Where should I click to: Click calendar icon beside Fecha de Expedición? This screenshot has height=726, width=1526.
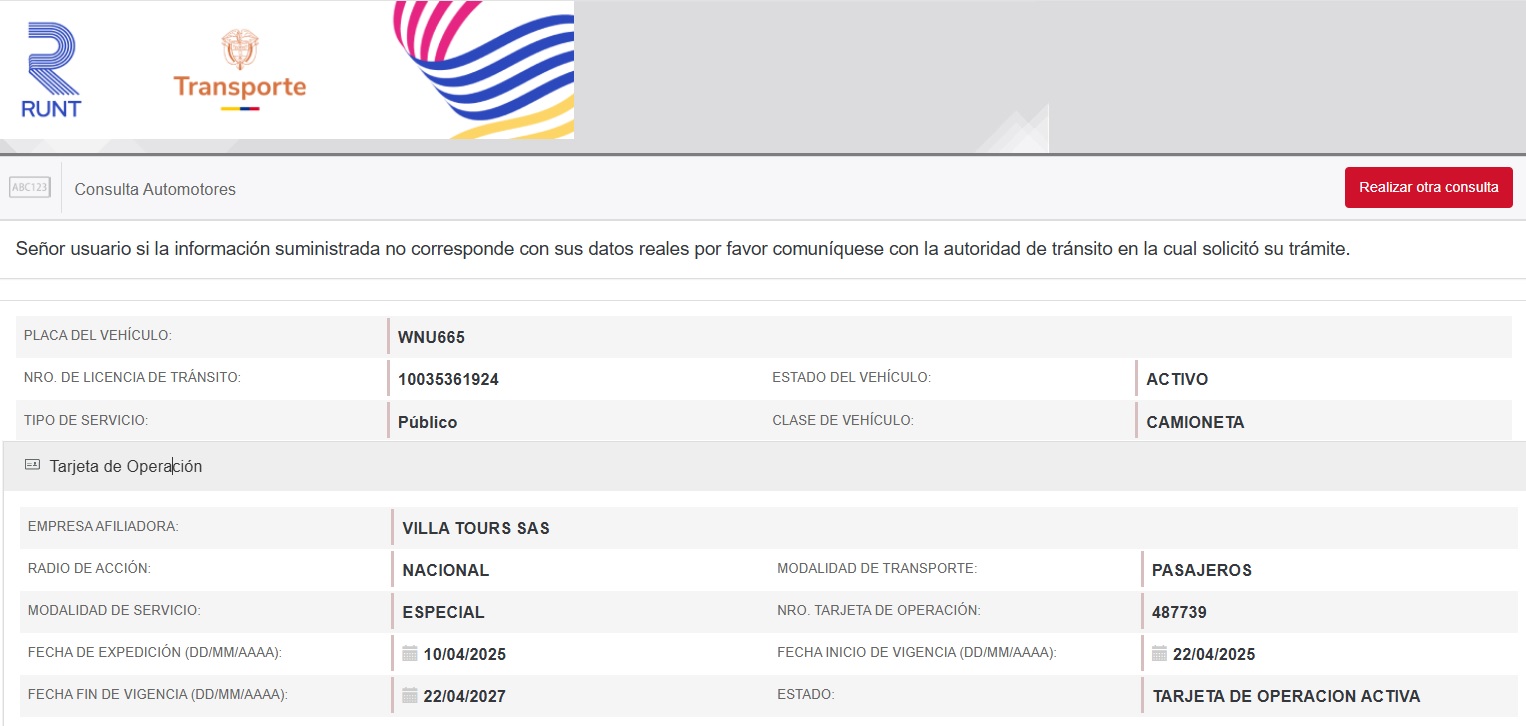click(409, 654)
